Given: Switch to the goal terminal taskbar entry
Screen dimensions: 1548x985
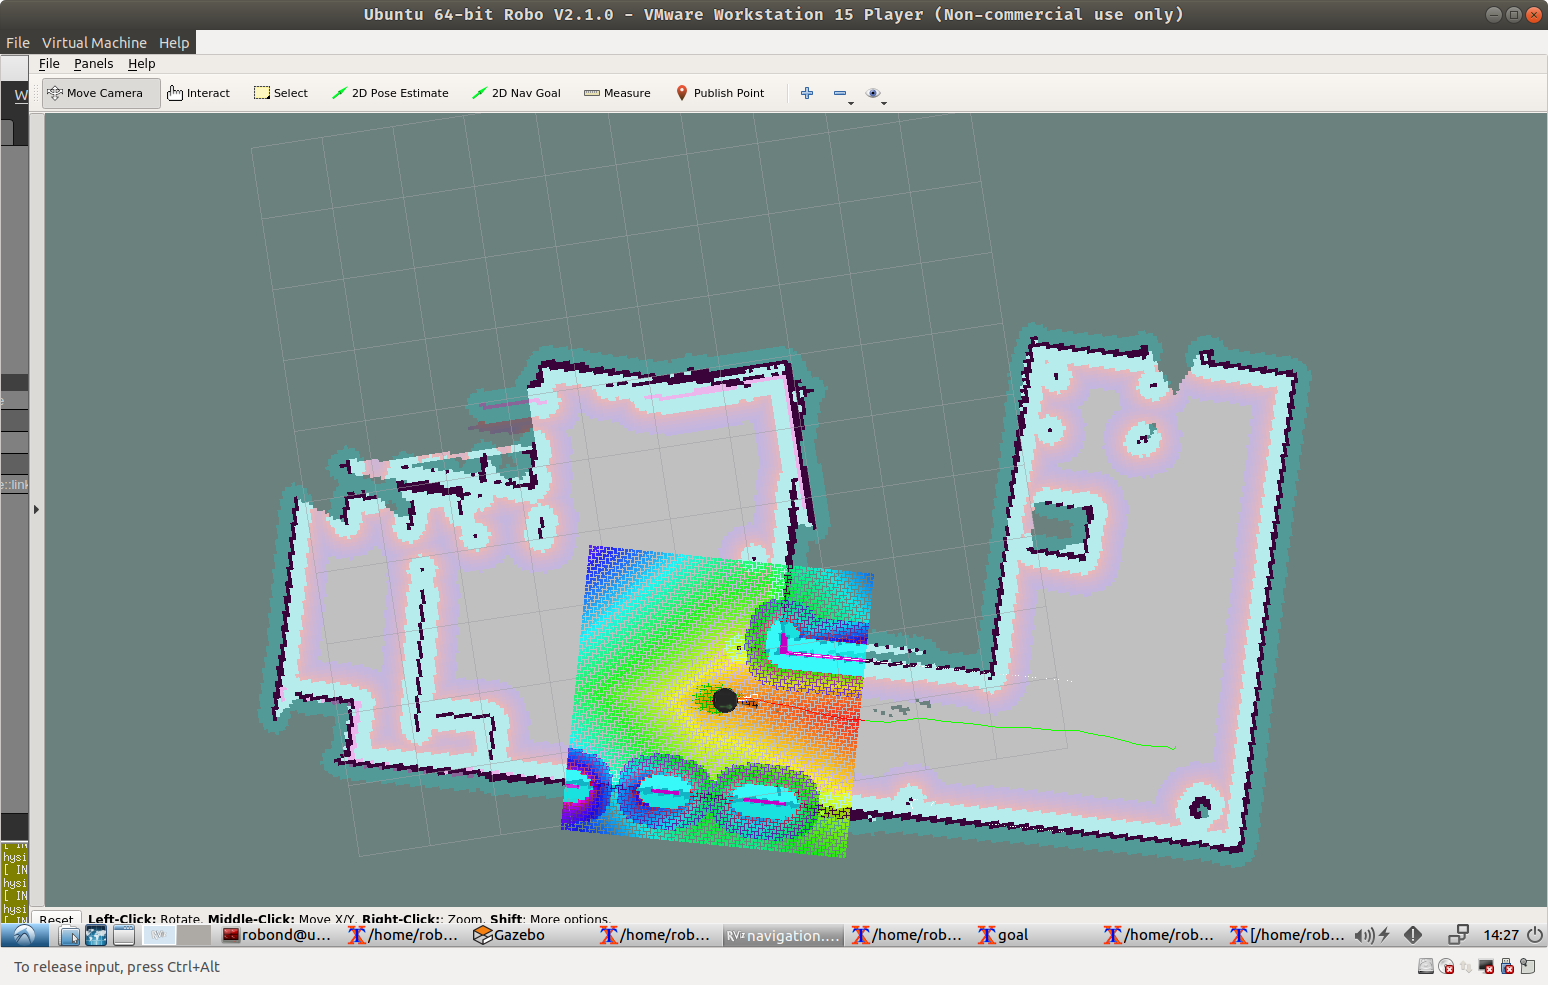Looking at the screenshot, I should [1003, 935].
